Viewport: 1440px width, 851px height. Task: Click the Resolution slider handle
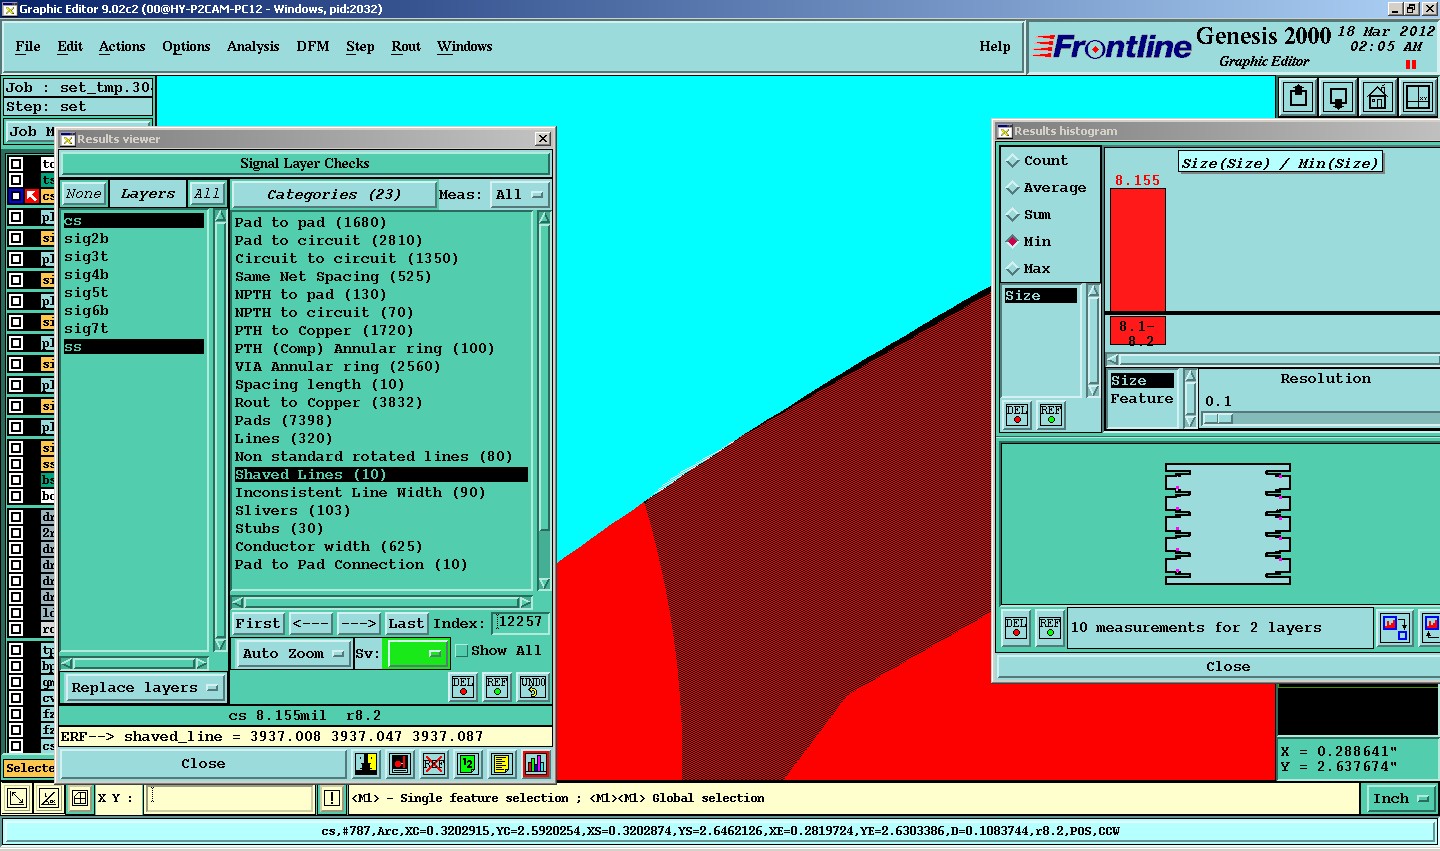click(x=1217, y=419)
